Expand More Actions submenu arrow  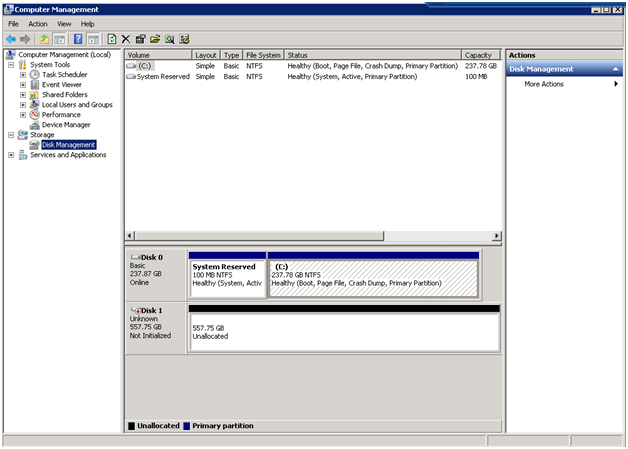(x=616, y=84)
